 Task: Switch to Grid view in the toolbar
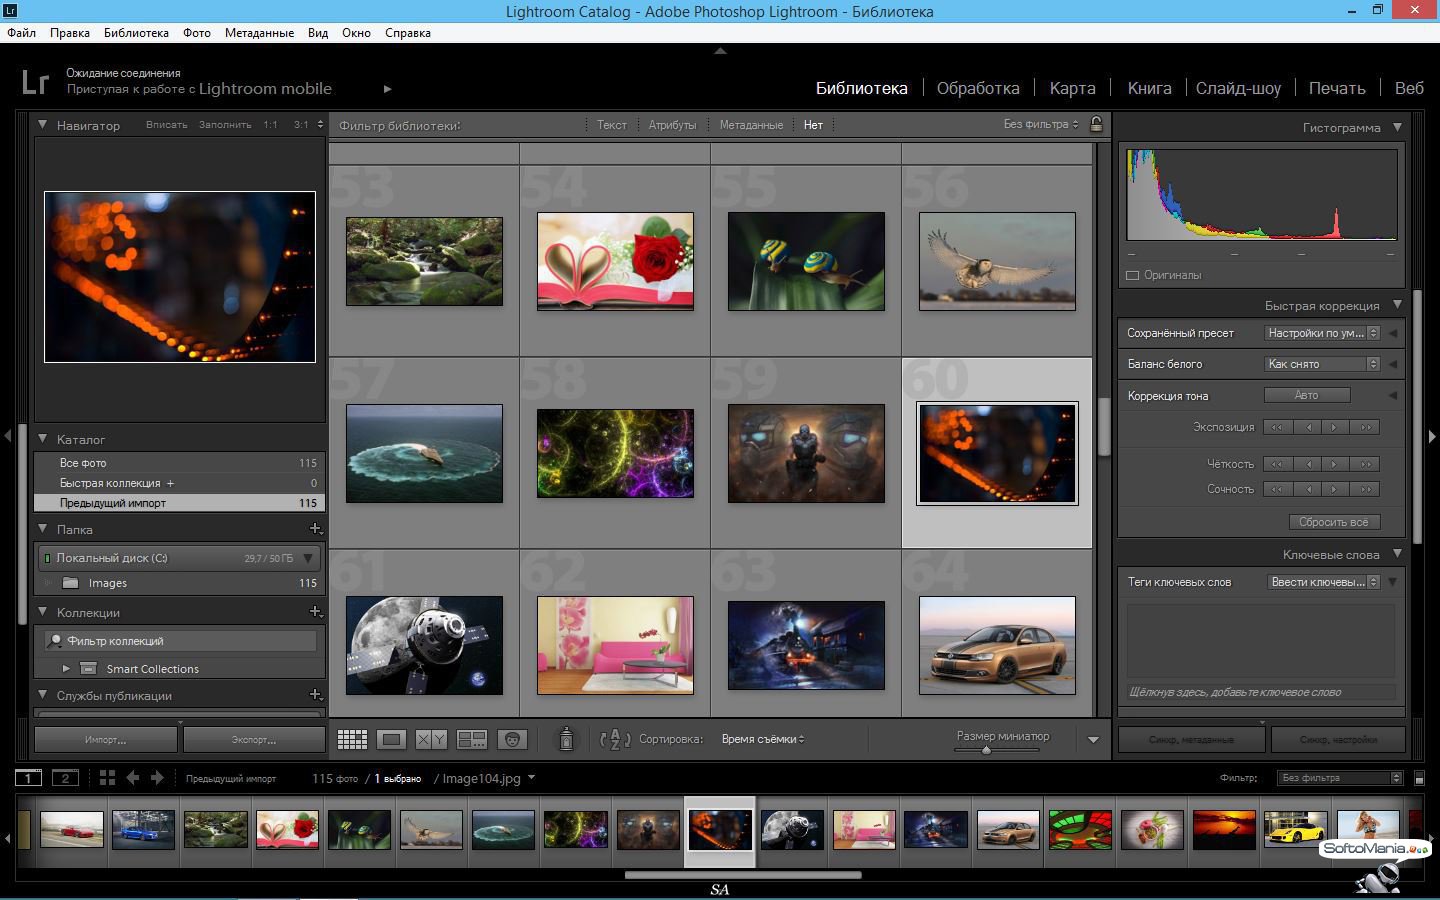(352, 739)
